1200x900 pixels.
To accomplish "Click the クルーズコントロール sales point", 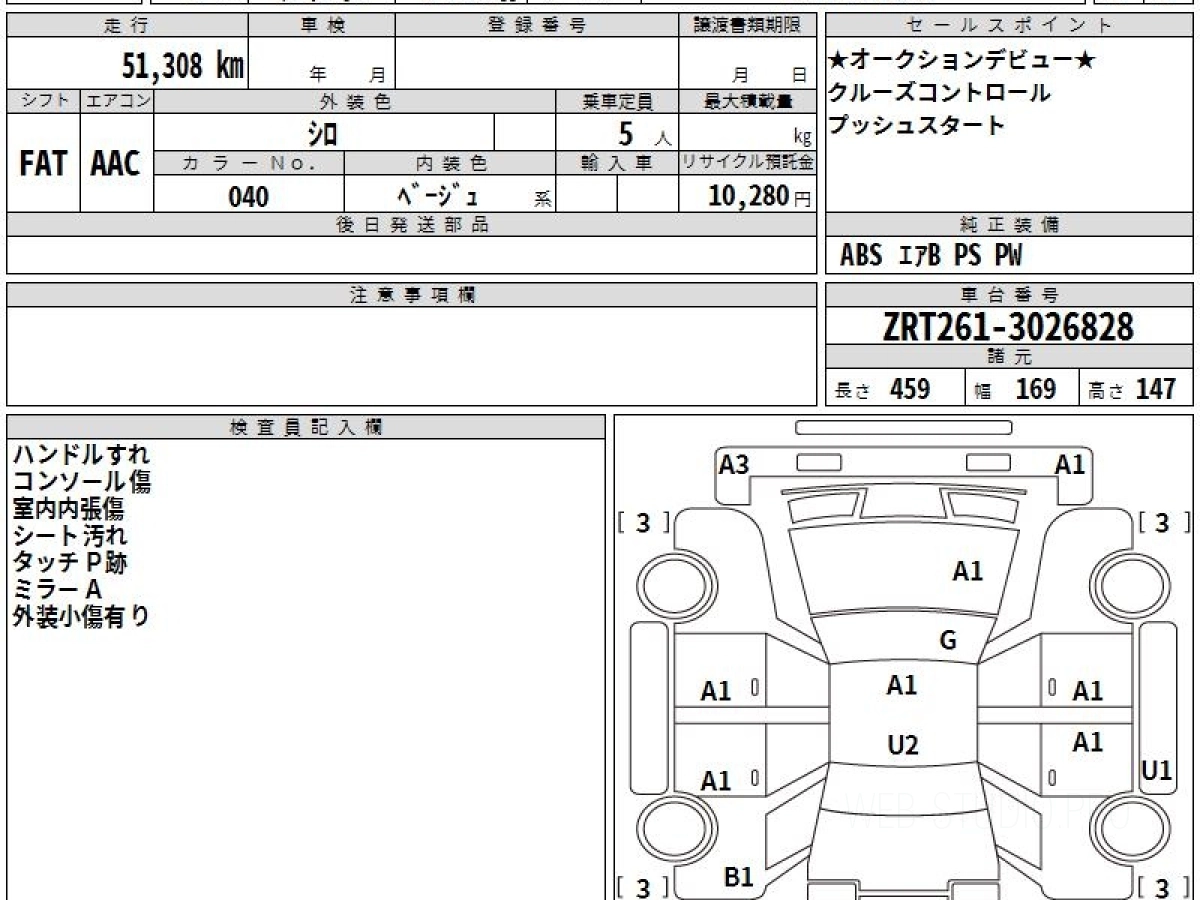I will (939, 93).
